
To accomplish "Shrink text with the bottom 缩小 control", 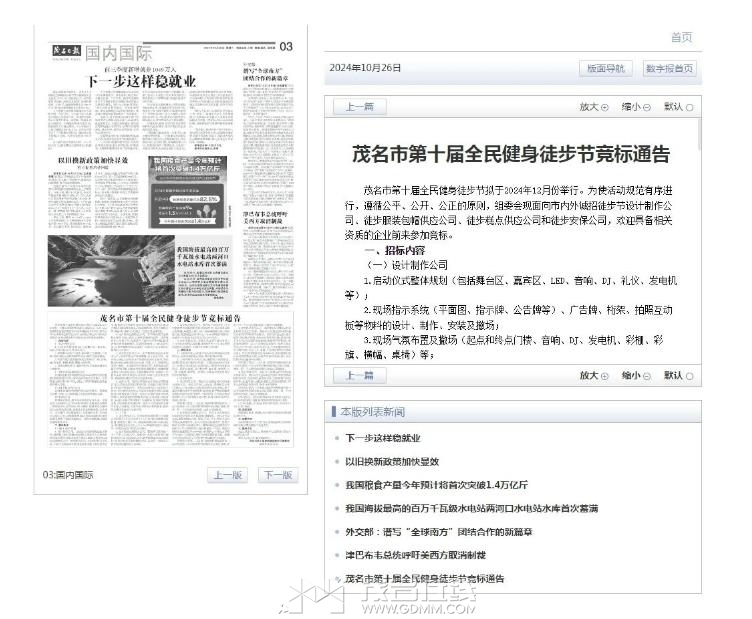I will point(636,375).
